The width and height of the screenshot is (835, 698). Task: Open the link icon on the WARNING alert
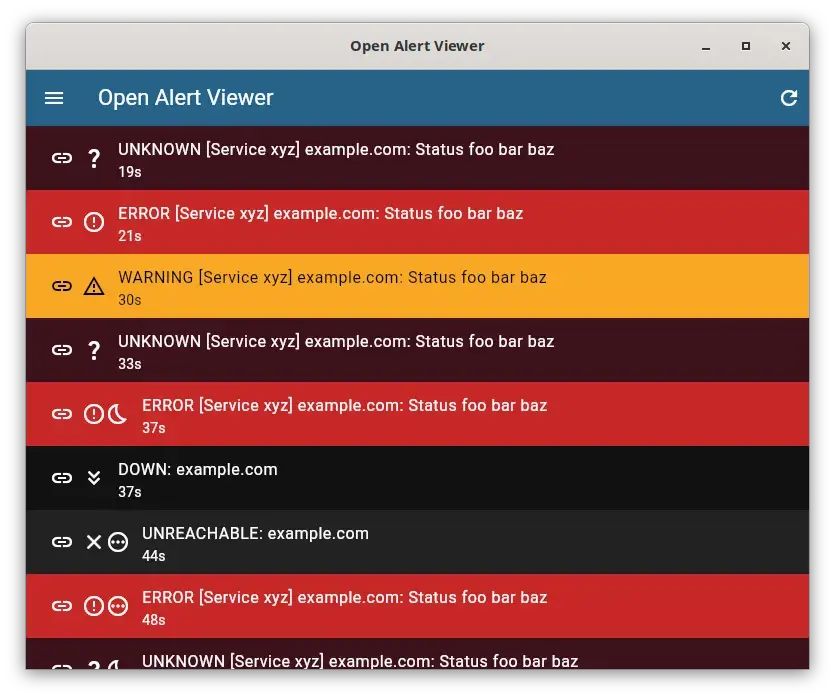[x=61, y=285]
